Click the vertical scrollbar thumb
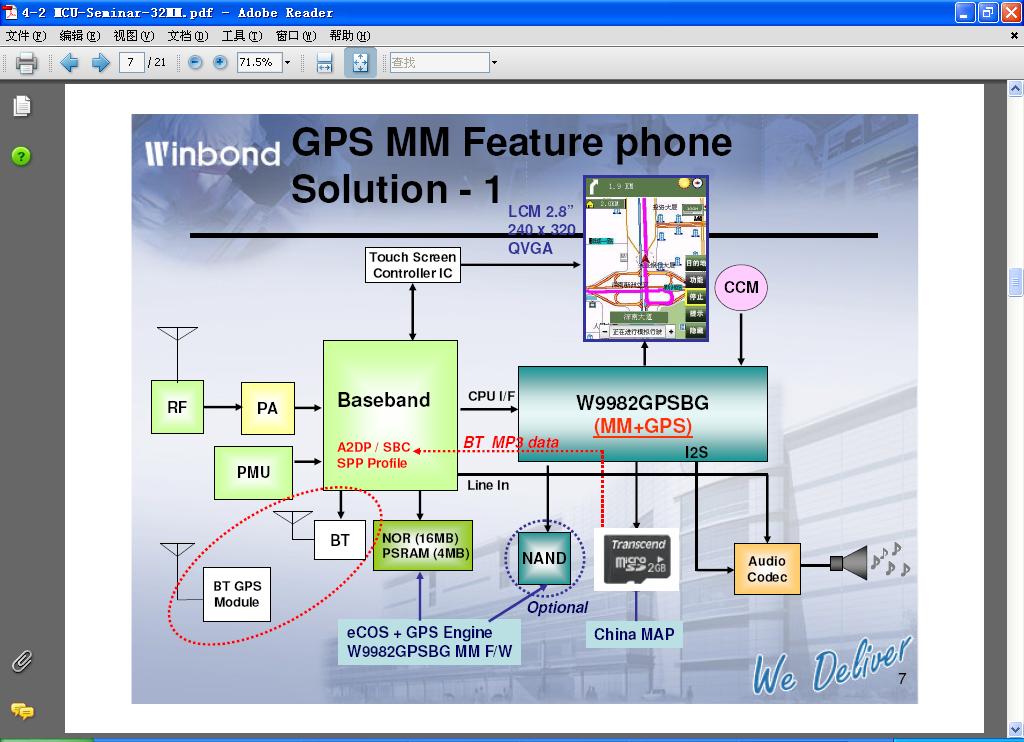Screen dimensions: 1024x742 [x=1016, y=282]
